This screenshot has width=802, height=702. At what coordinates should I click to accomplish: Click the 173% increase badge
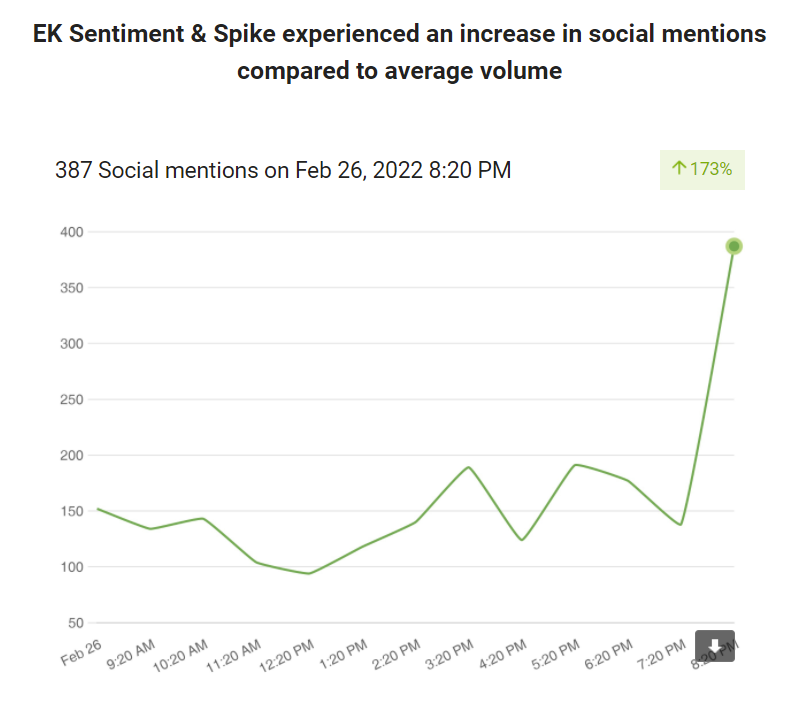point(702,169)
